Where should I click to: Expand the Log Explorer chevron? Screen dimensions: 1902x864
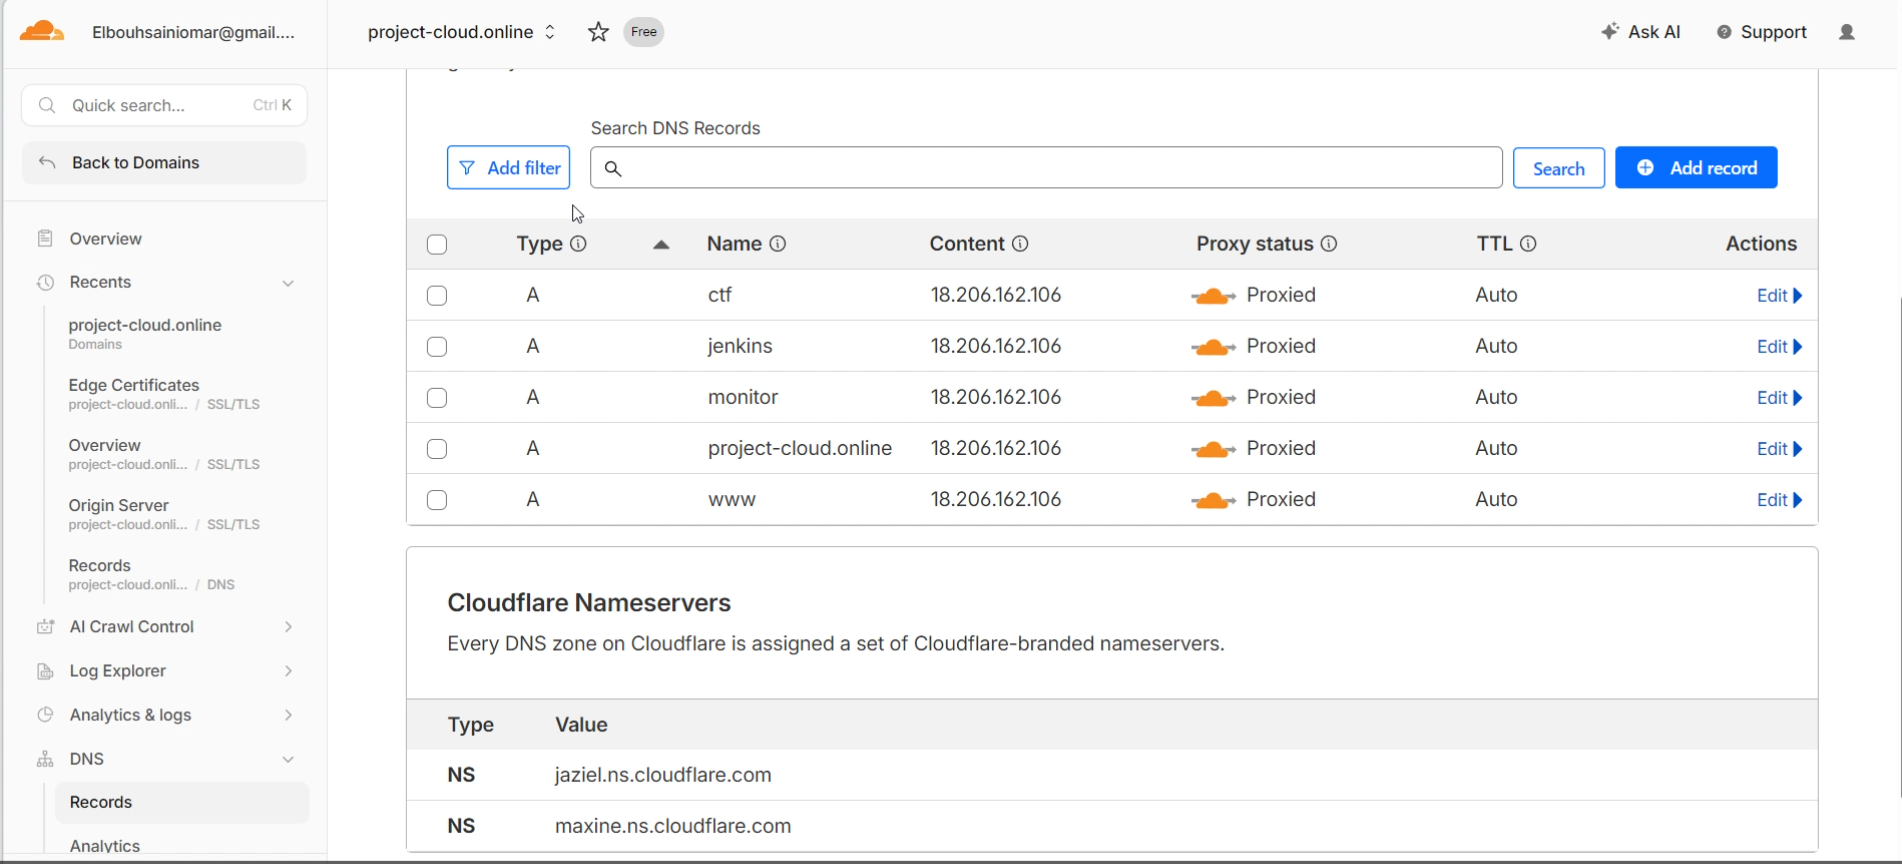pyautogui.click(x=288, y=671)
